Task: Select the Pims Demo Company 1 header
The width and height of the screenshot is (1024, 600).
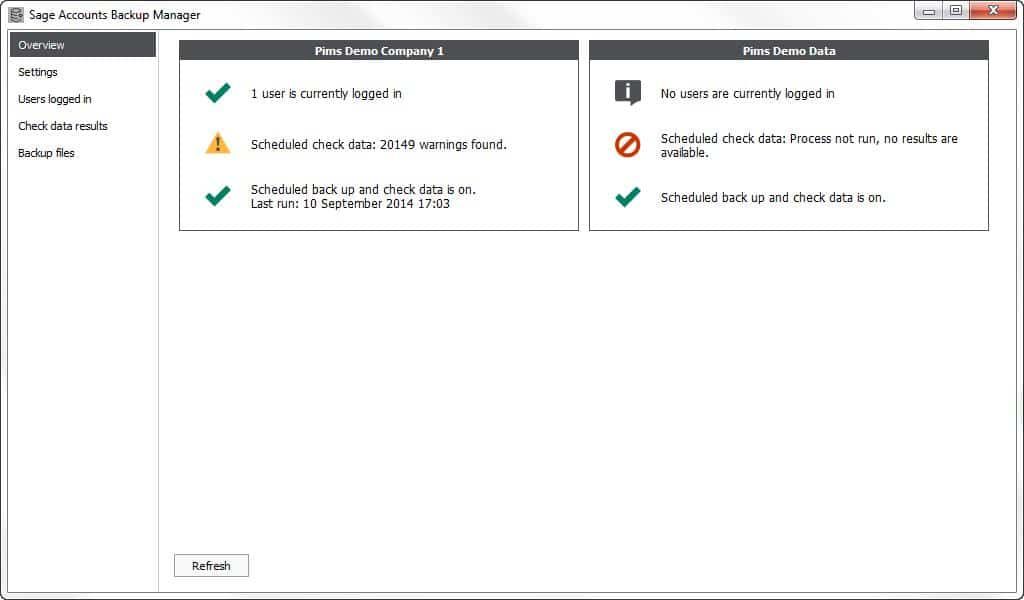Action: pyautogui.click(x=379, y=50)
